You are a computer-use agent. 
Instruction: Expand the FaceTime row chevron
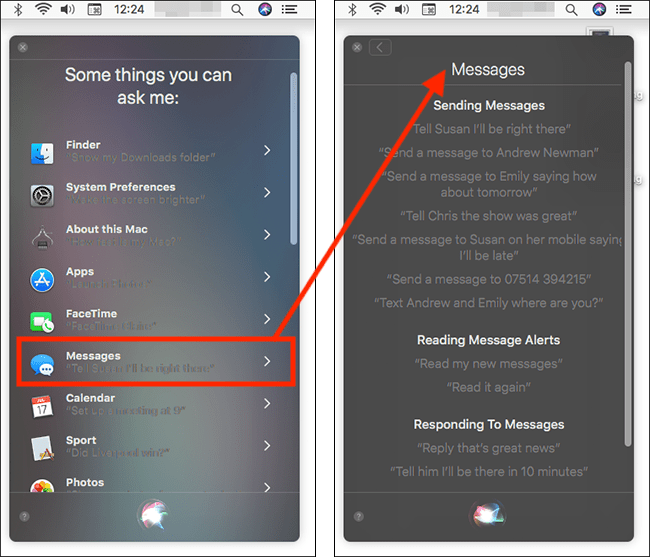coord(267,319)
